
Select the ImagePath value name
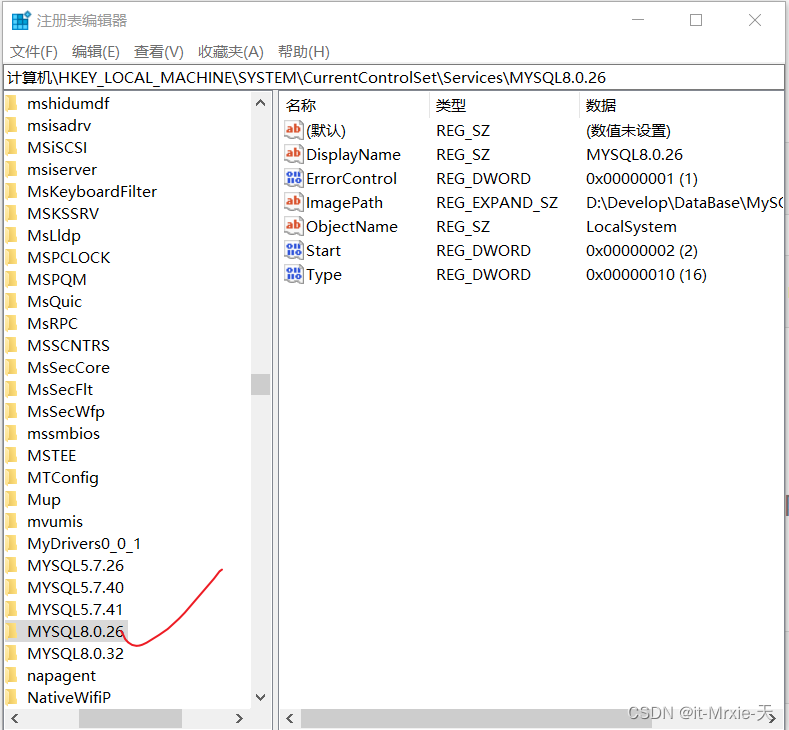coord(344,202)
